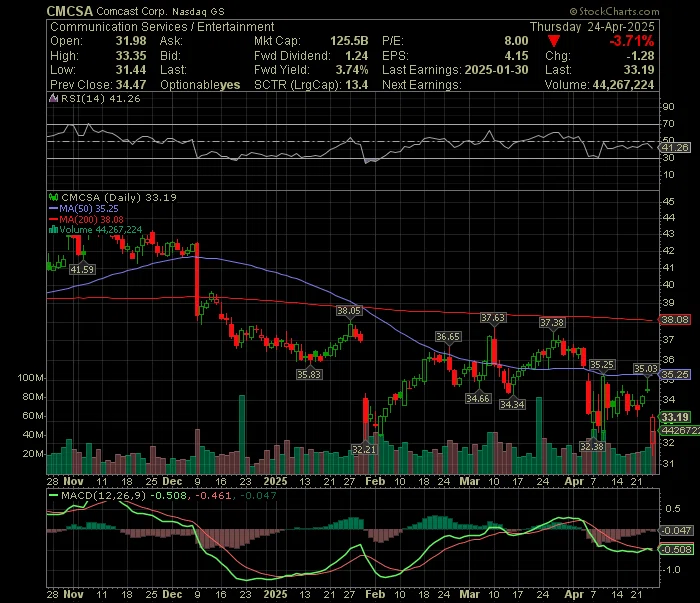Click the SCTR (LrgCap) value 13.4
700x603 pixels.
pos(356,85)
